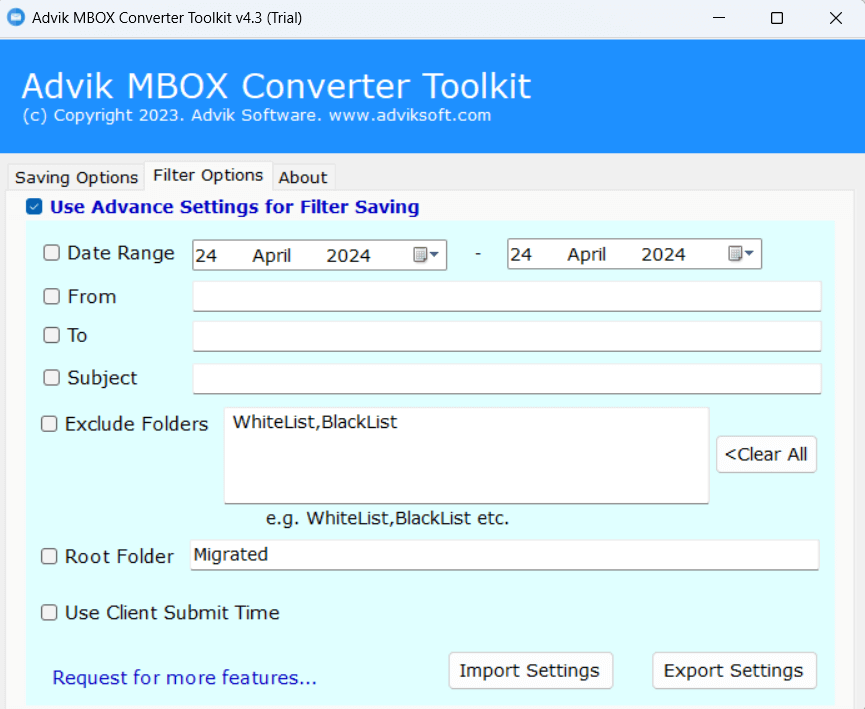This screenshot has width=865, height=709.
Task: Switch to the Saving Options tab
Action: pyautogui.click(x=76, y=178)
